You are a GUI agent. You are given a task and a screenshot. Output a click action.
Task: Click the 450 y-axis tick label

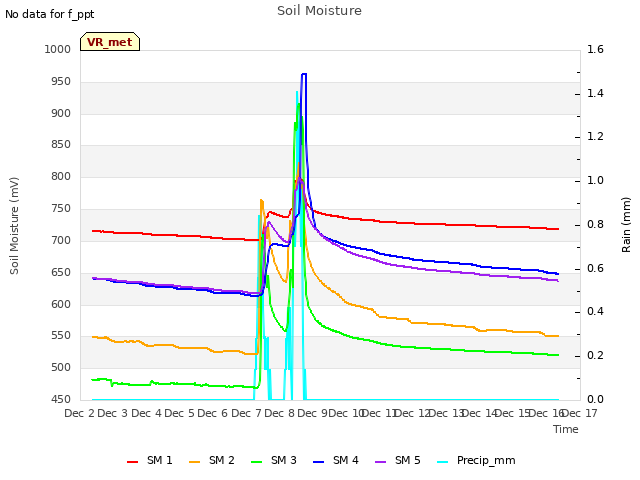(61, 400)
